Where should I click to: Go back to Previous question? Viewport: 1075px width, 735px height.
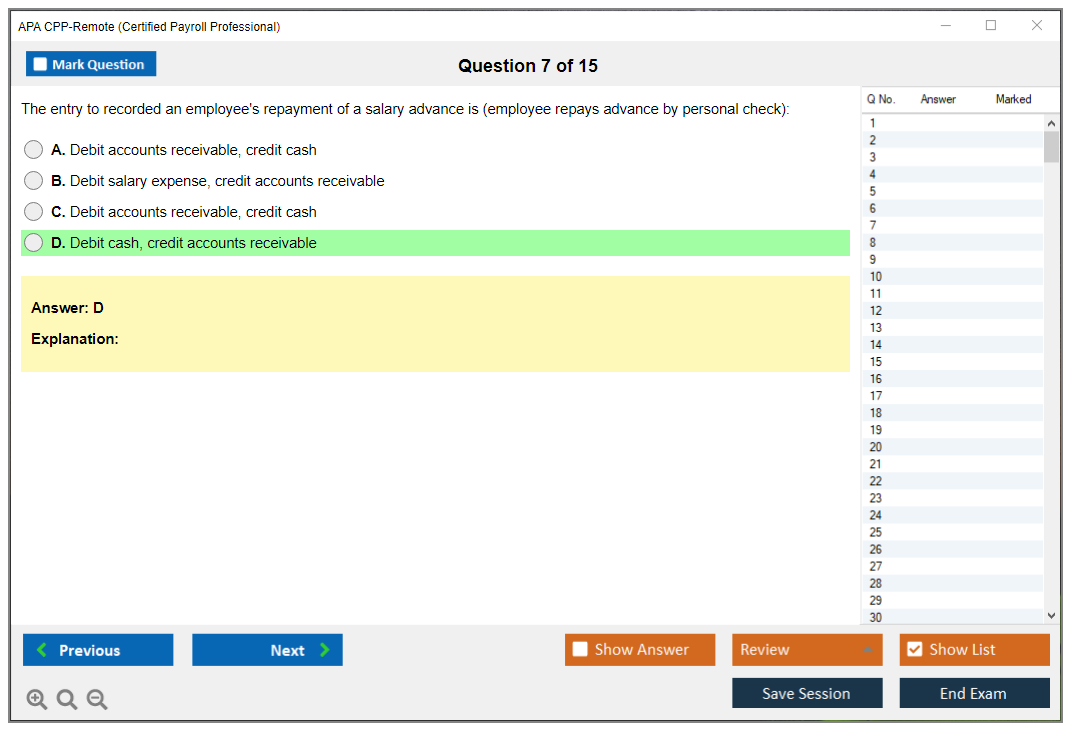(98, 650)
